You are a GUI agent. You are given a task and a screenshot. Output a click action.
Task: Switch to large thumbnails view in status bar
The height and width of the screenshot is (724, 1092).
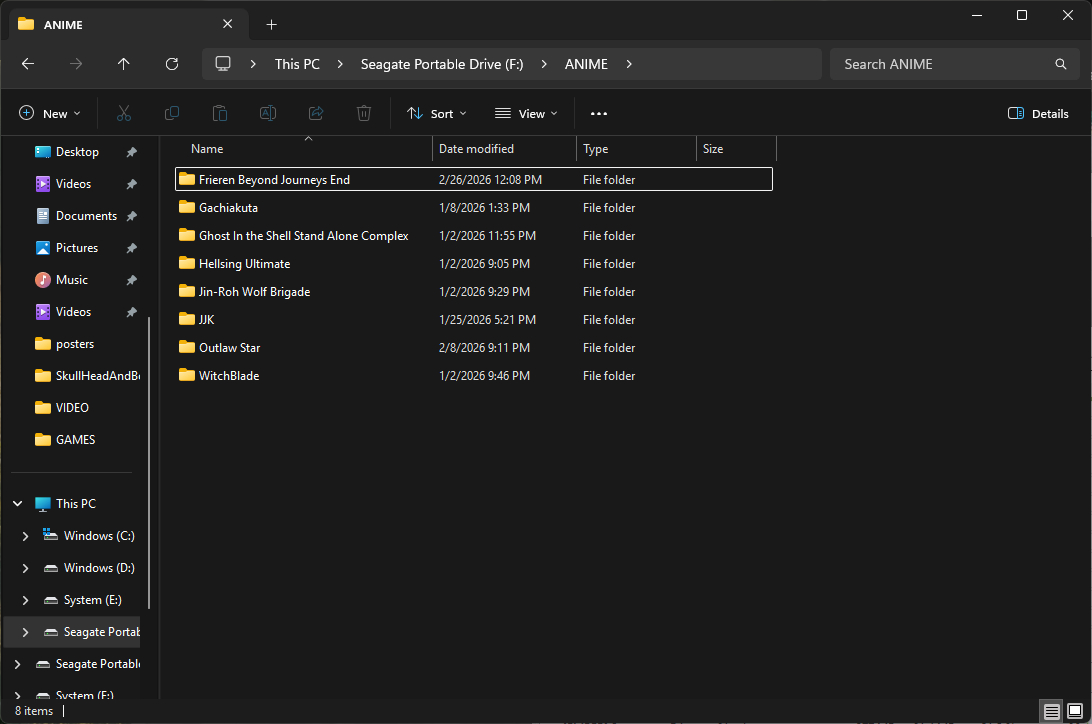coord(1074,711)
